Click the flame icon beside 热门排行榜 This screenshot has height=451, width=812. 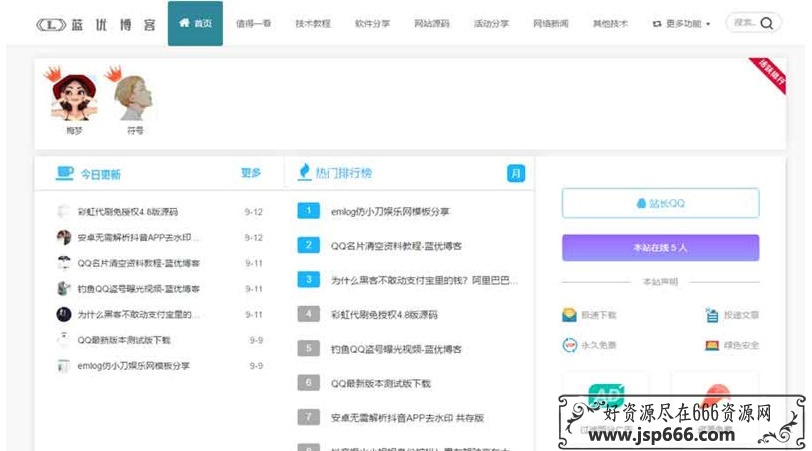pos(305,173)
